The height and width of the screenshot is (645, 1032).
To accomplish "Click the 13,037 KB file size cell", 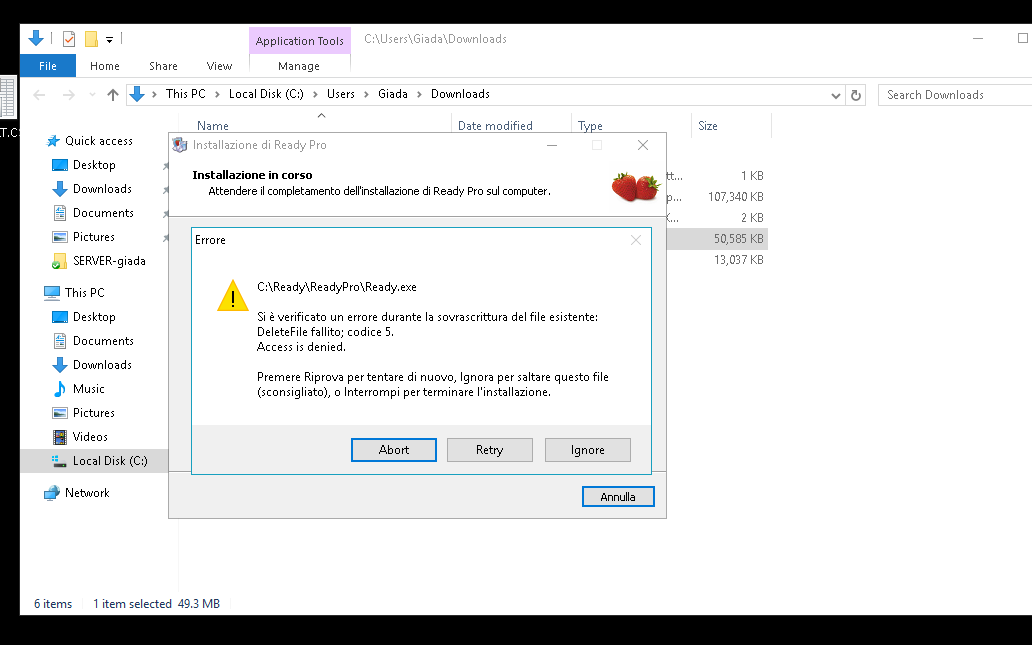I will coord(738,260).
